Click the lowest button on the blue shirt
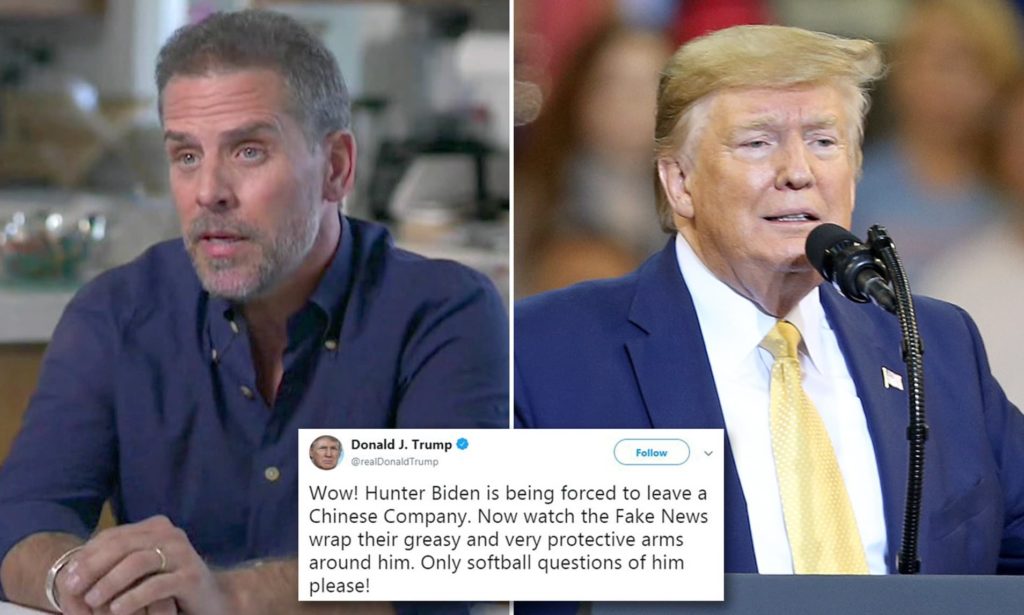Image resolution: width=1024 pixels, height=615 pixels. [272, 473]
